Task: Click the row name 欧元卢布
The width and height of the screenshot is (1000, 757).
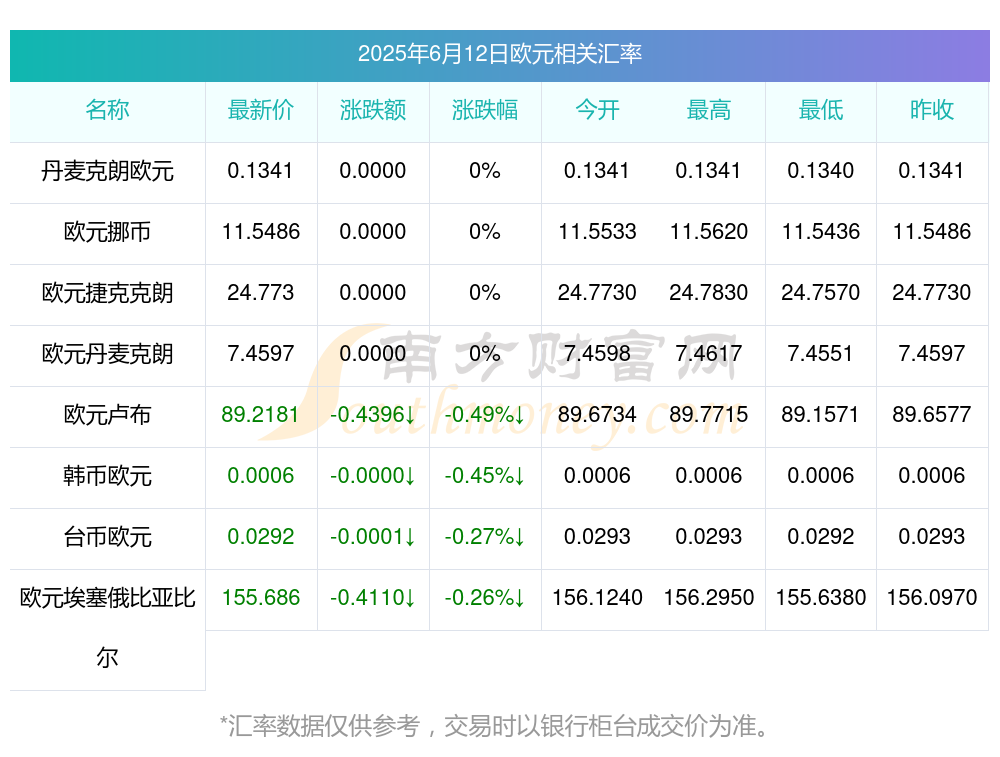Action: pos(107,415)
